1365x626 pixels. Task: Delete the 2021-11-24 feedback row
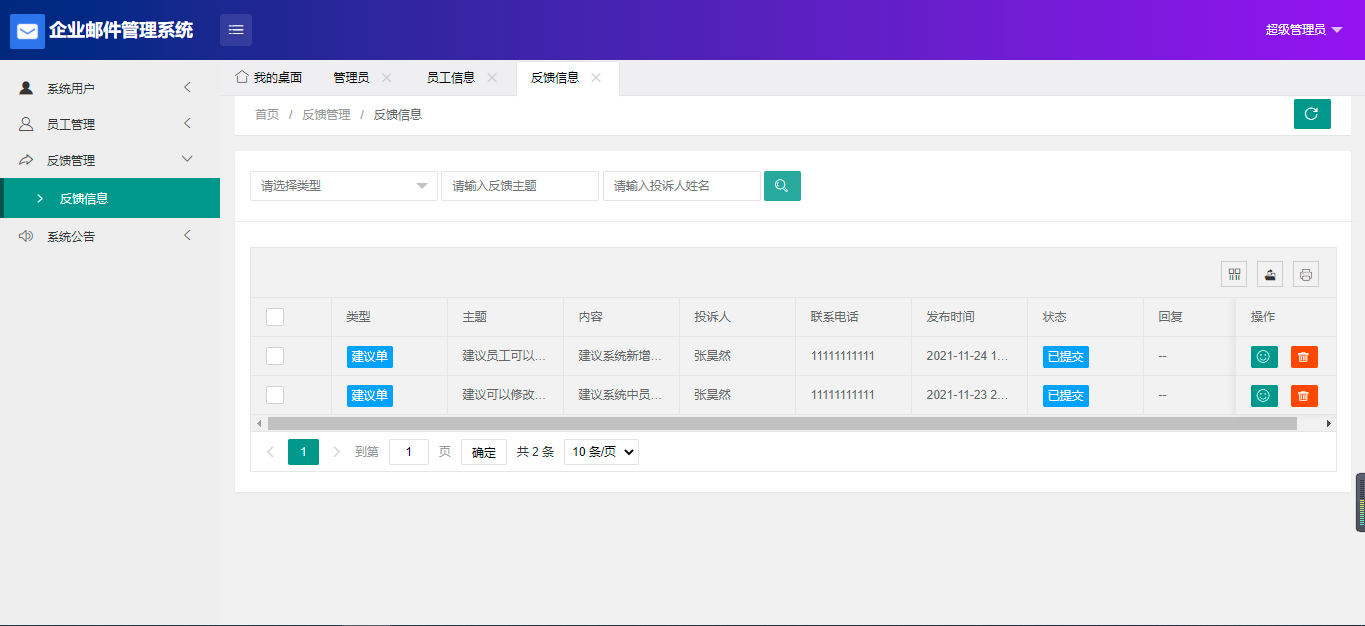point(1304,357)
